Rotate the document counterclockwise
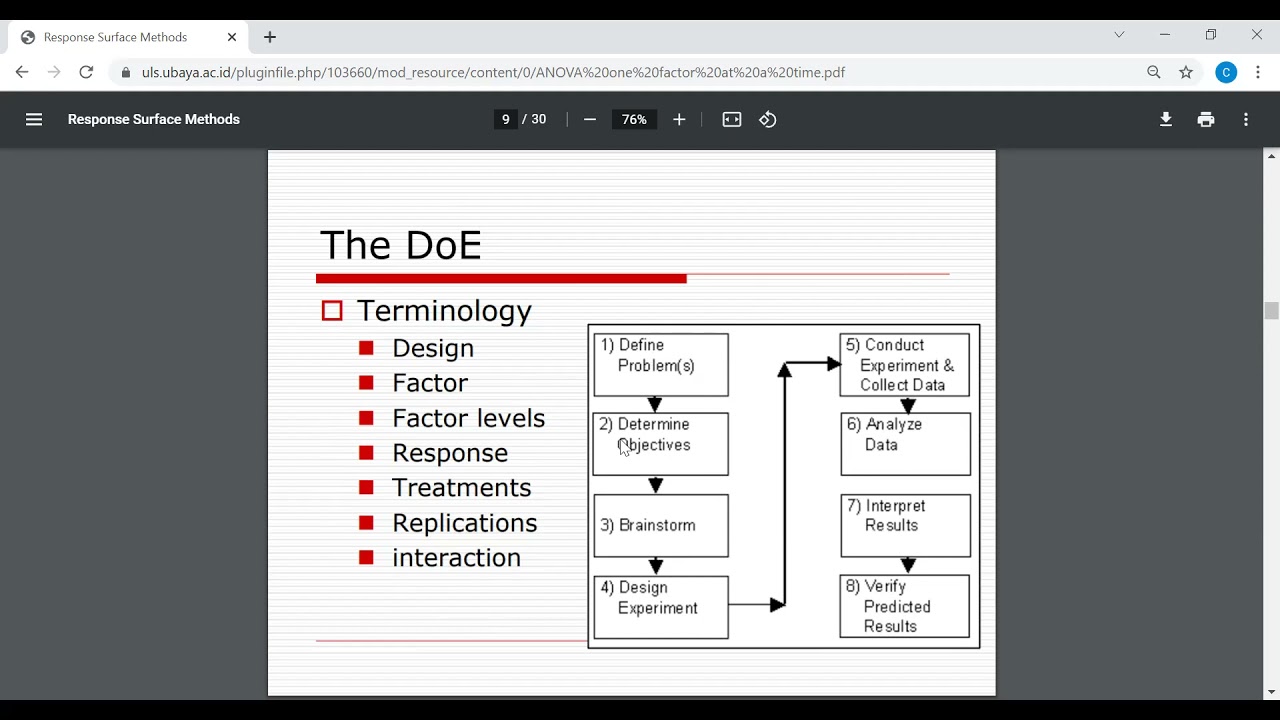Image resolution: width=1280 pixels, height=720 pixels. tap(768, 119)
